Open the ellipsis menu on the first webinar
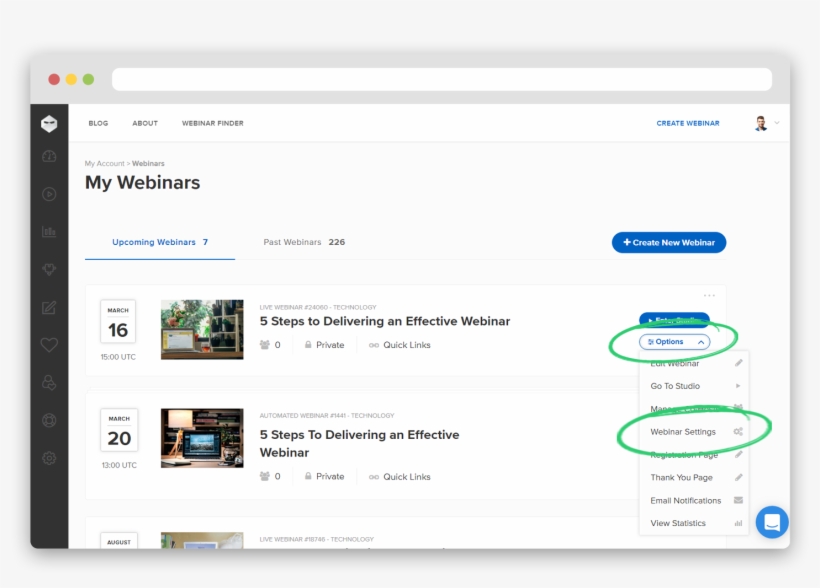 tap(710, 294)
